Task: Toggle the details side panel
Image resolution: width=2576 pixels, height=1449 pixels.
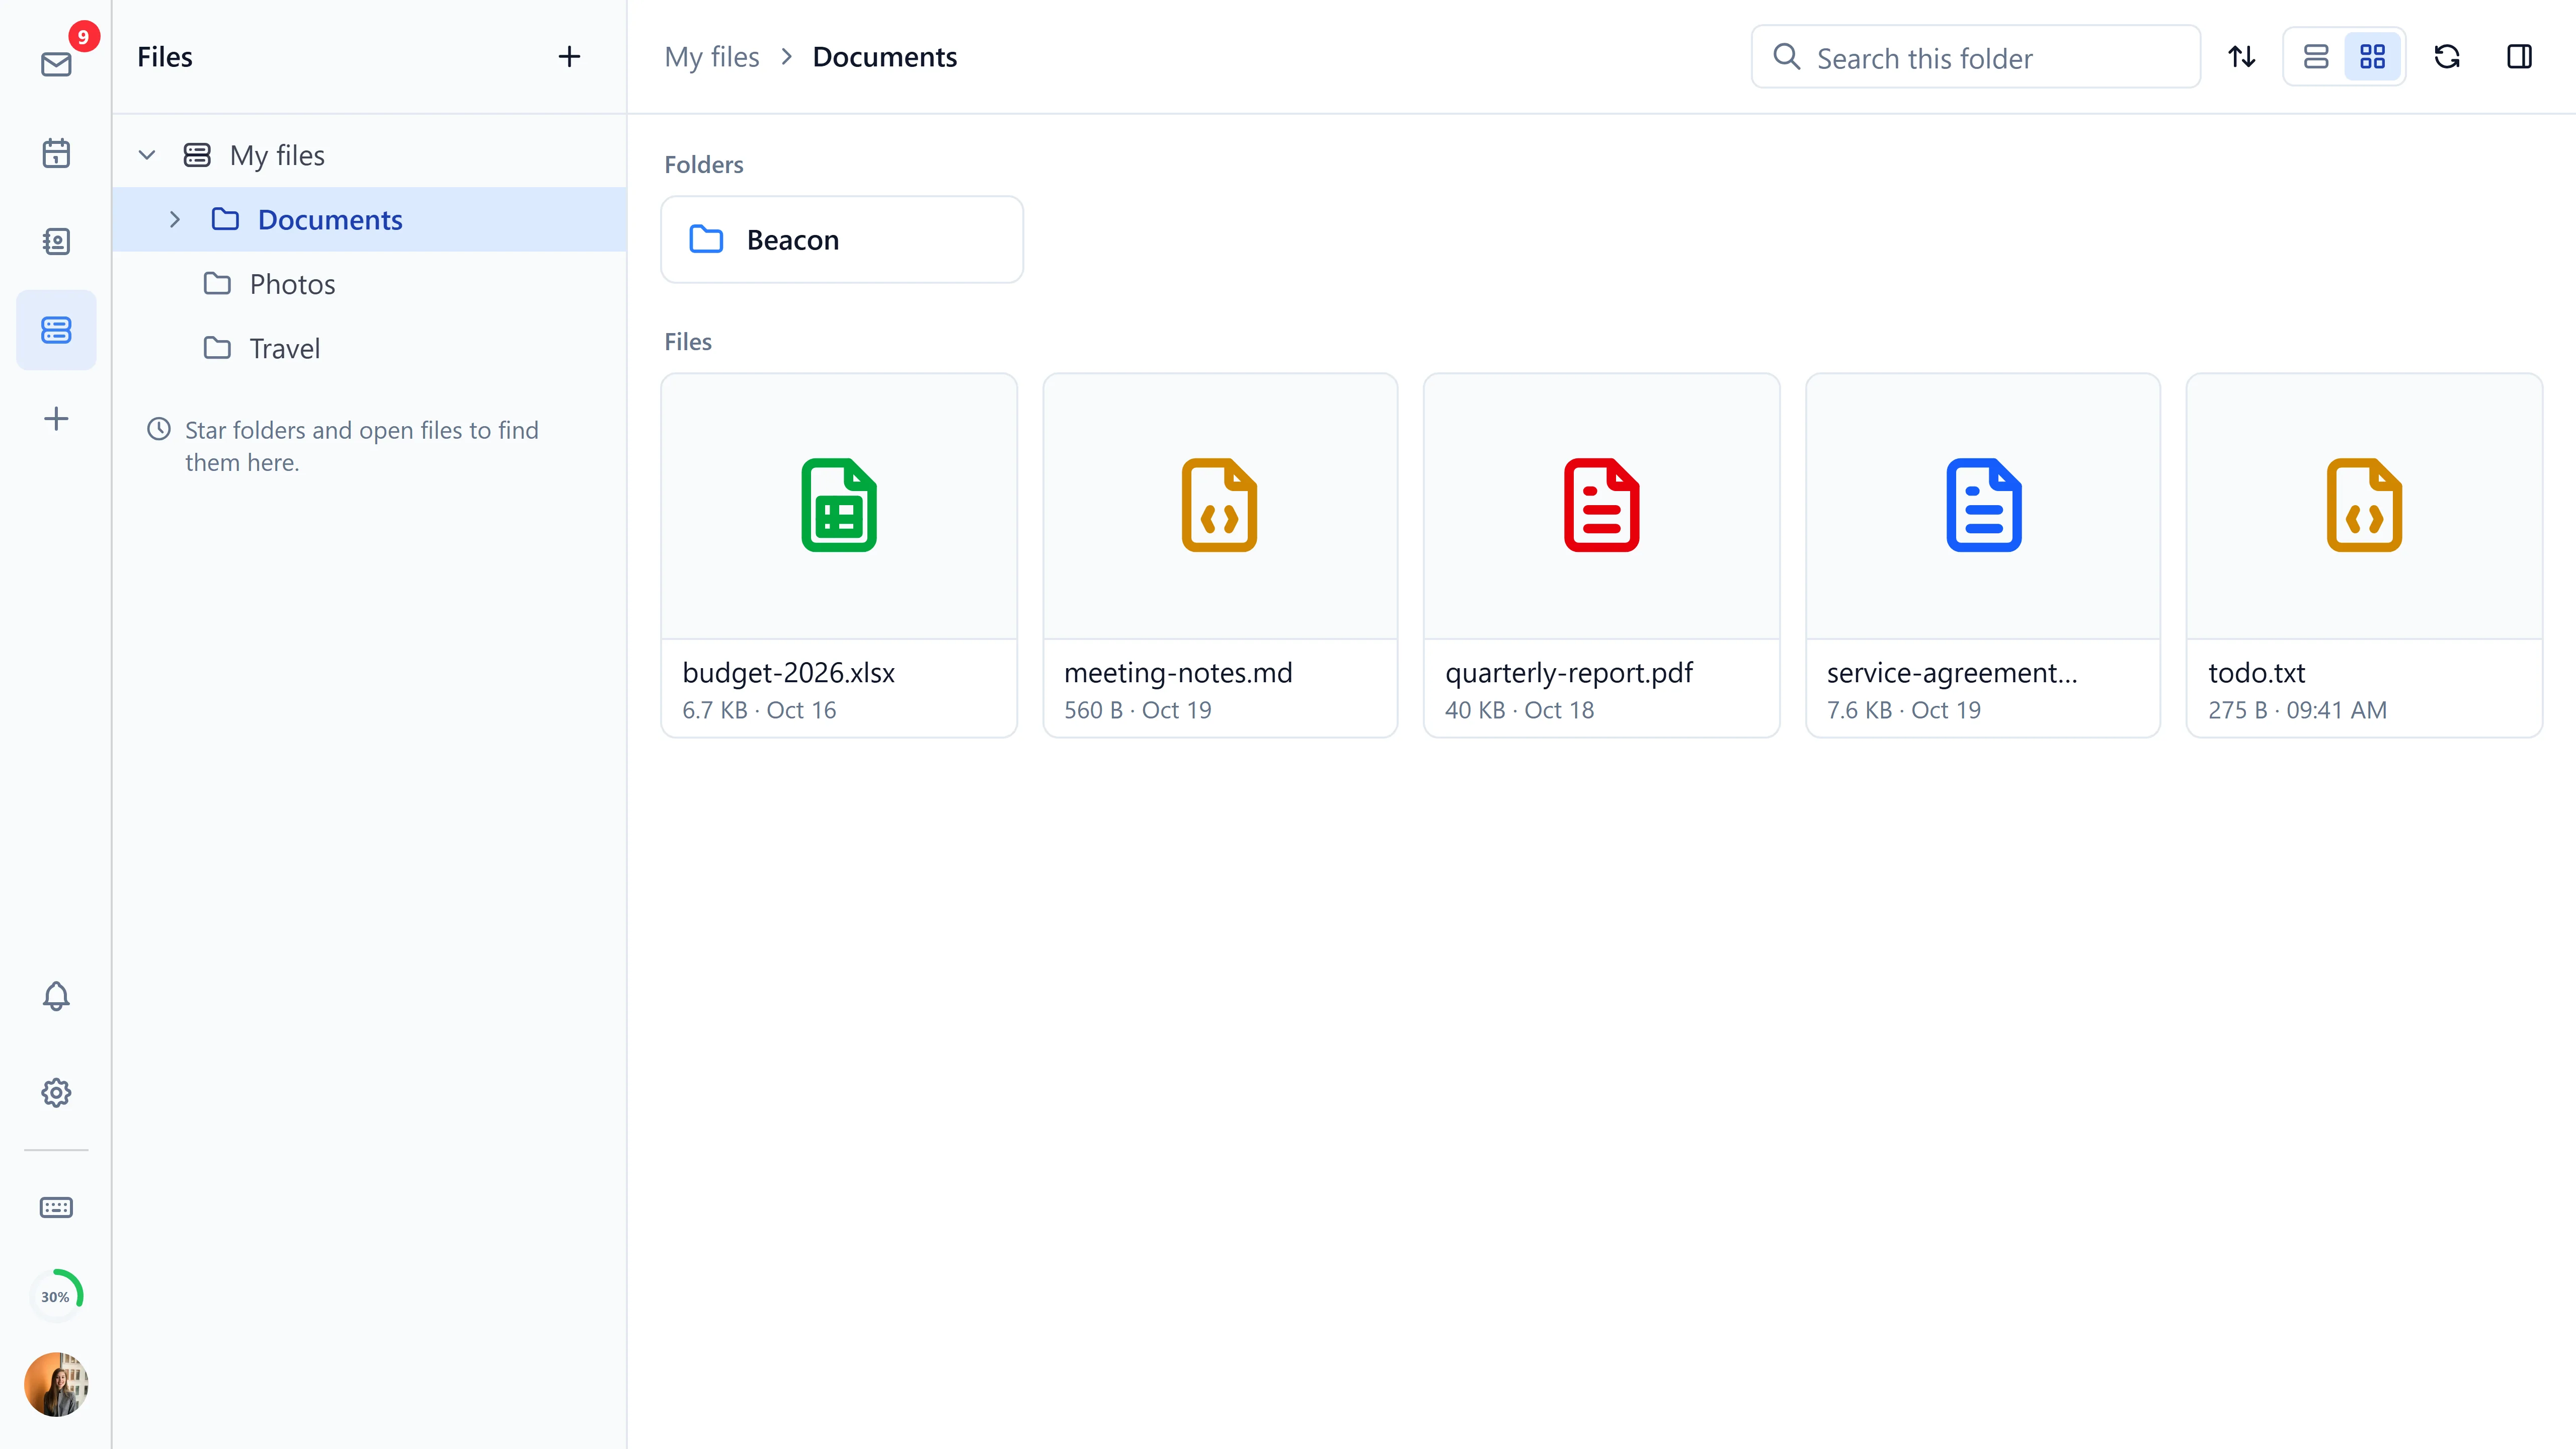Action: (x=2519, y=57)
